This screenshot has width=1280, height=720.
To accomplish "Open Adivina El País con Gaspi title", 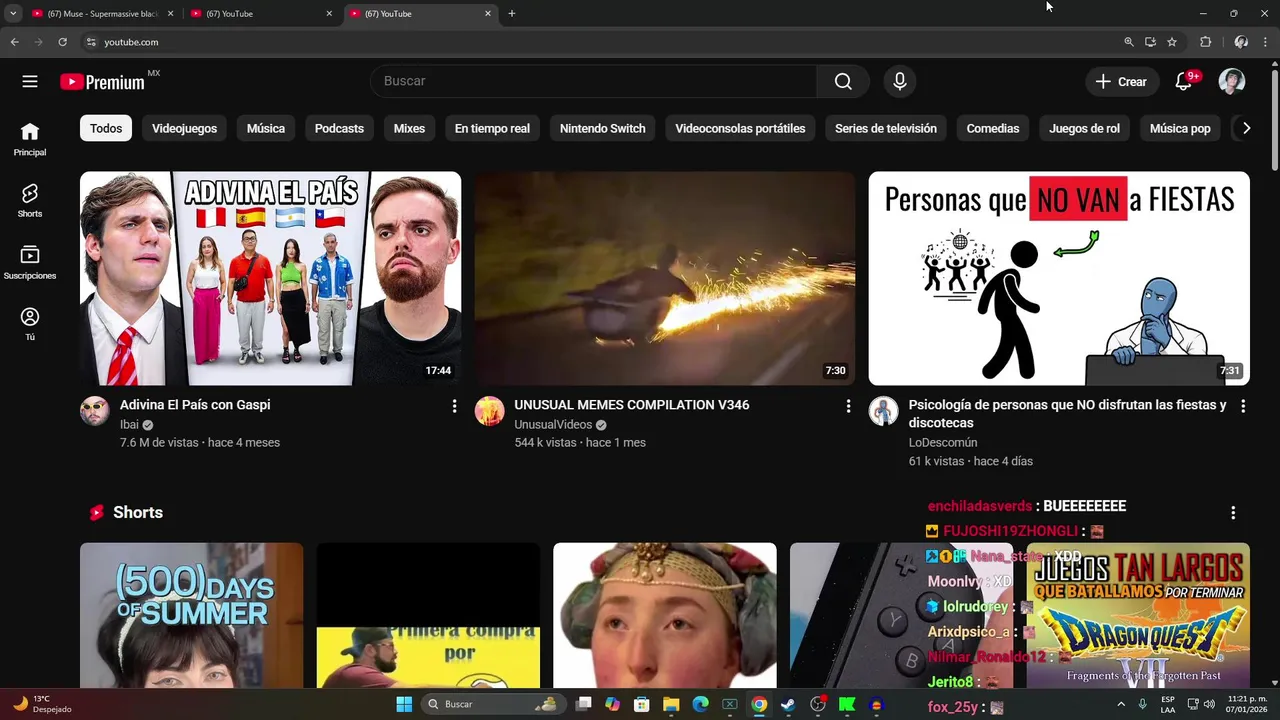I will click(195, 405).
